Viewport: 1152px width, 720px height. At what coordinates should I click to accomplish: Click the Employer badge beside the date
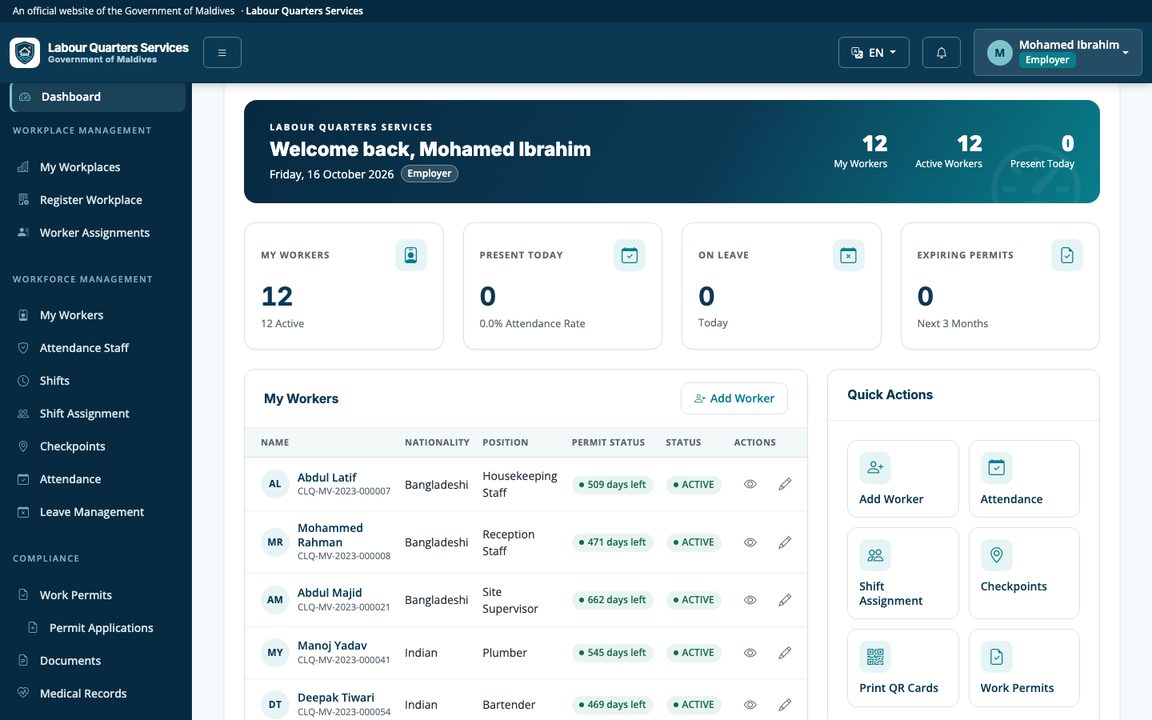tap(429, 174)
